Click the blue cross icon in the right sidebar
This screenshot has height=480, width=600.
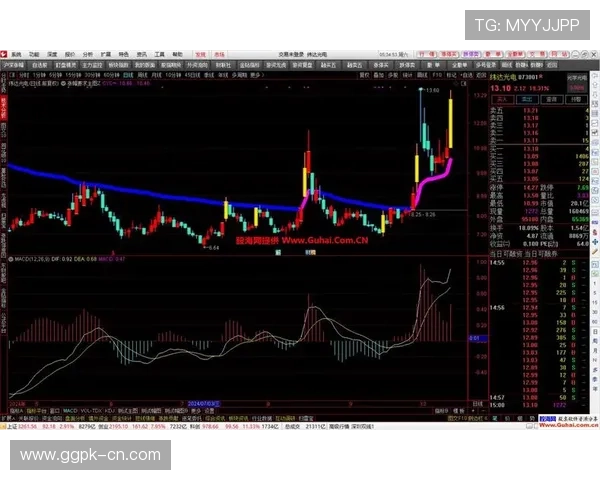(595, 242)
